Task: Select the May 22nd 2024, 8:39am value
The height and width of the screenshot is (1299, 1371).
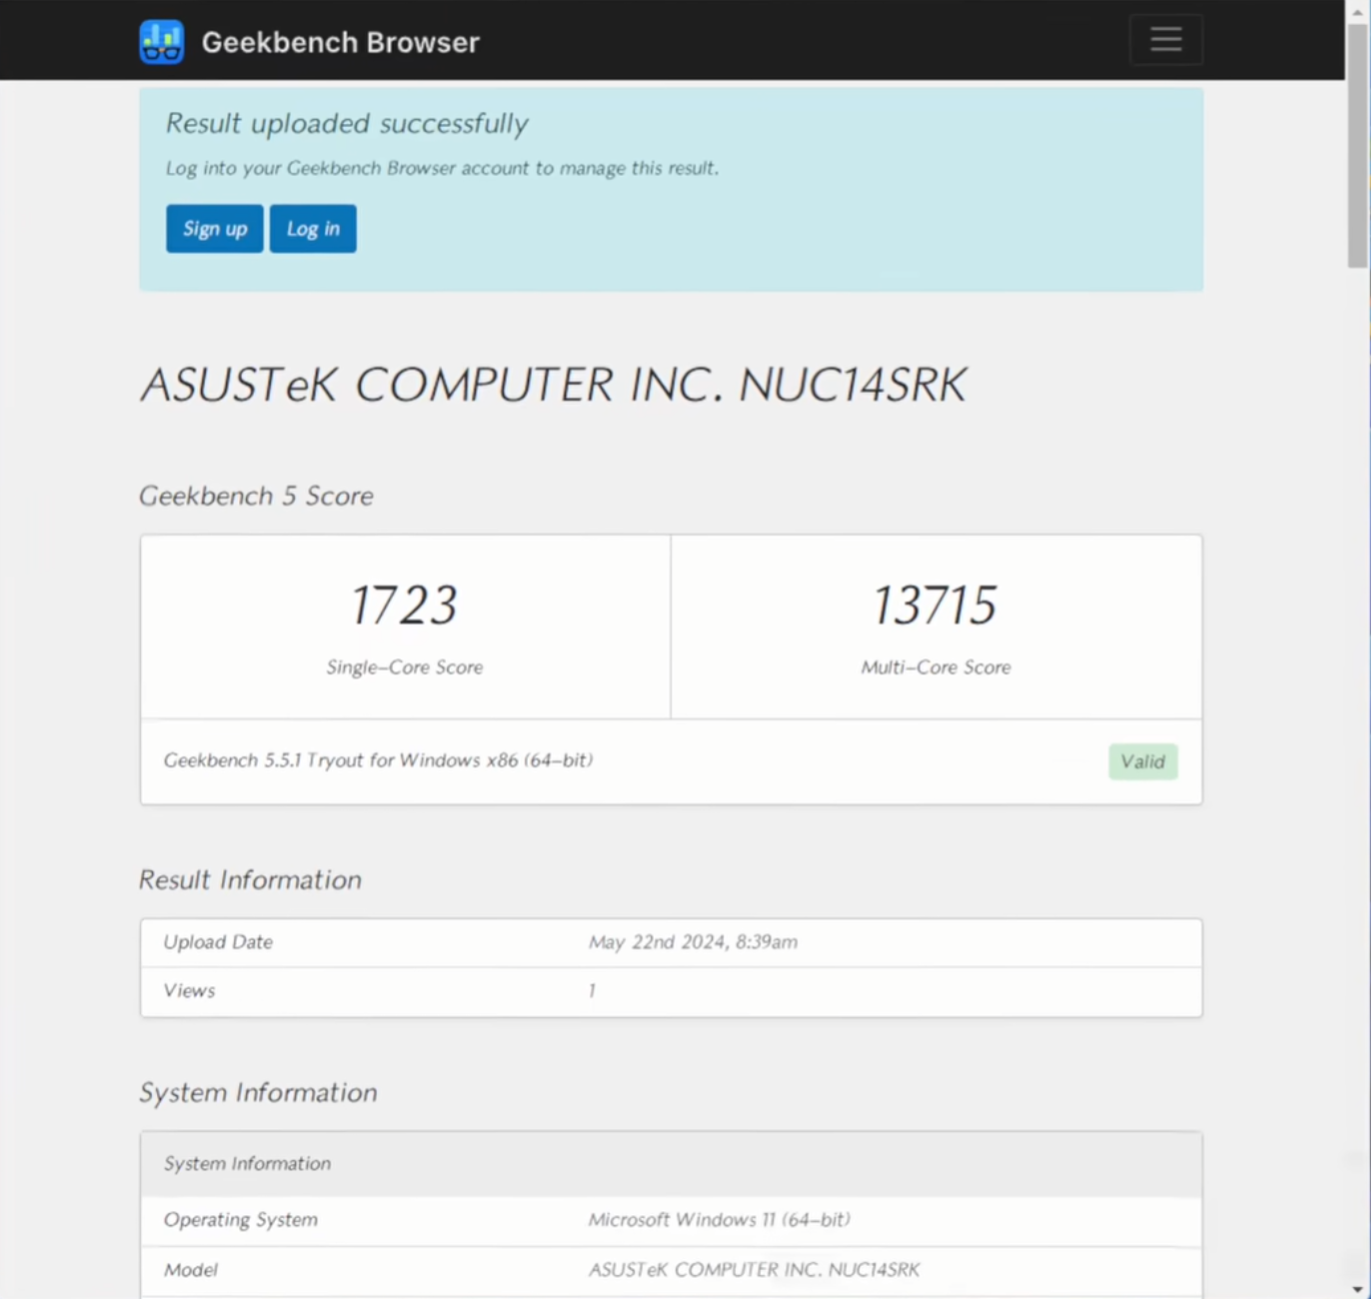Action: (x=693, y=942)
